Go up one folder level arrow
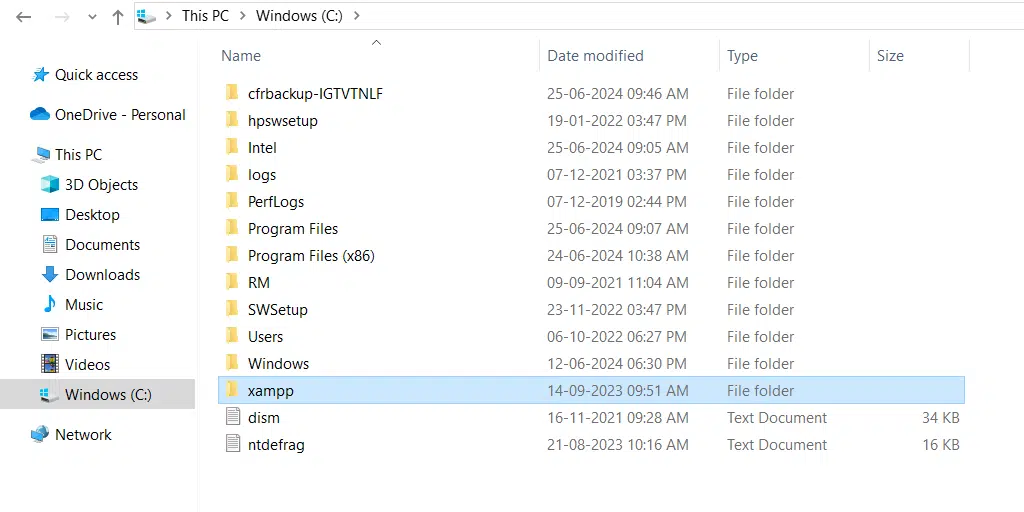 (x=118, y=17)
